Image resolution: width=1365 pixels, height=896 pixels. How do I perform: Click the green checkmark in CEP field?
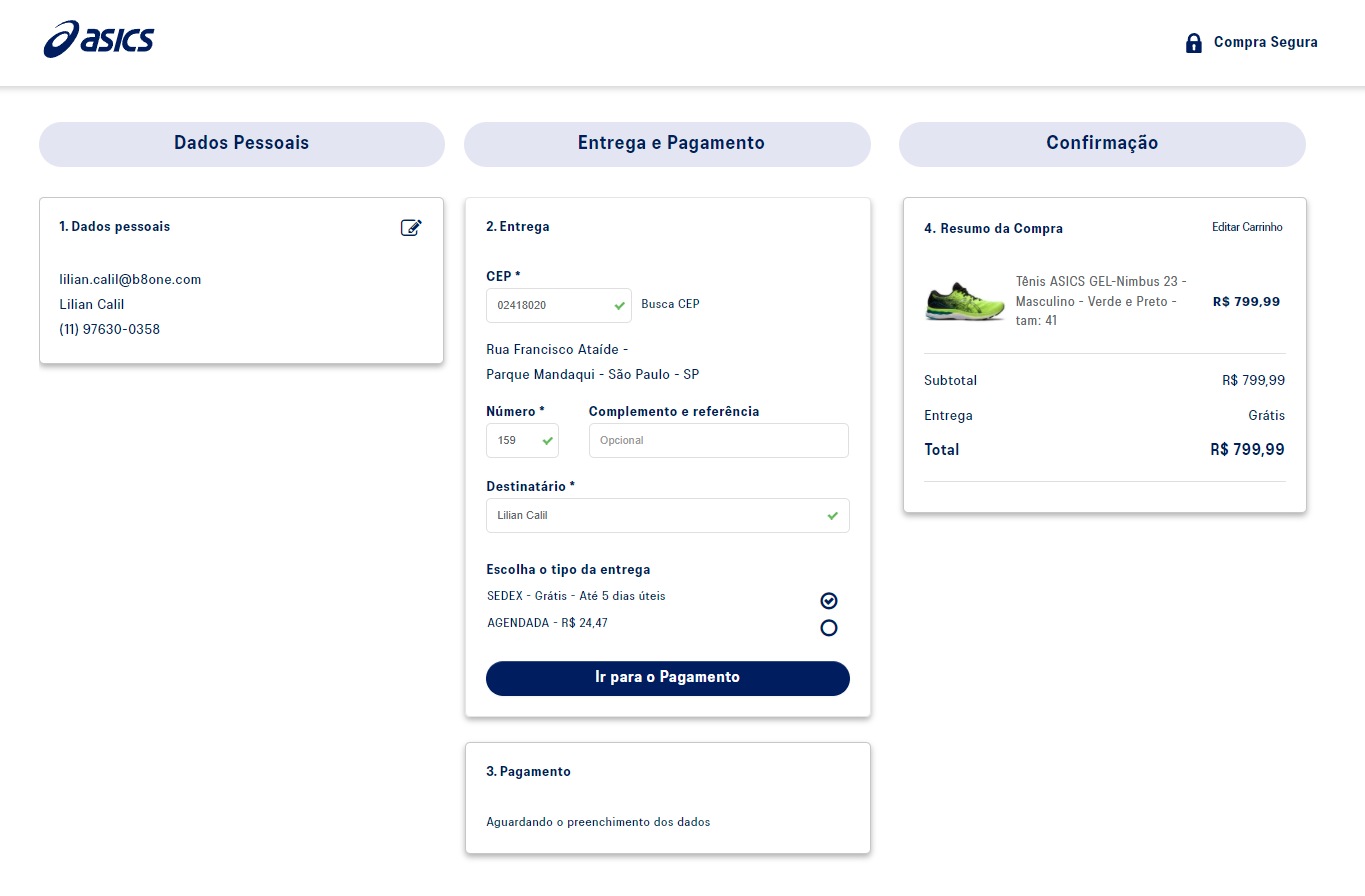point(620,305)
